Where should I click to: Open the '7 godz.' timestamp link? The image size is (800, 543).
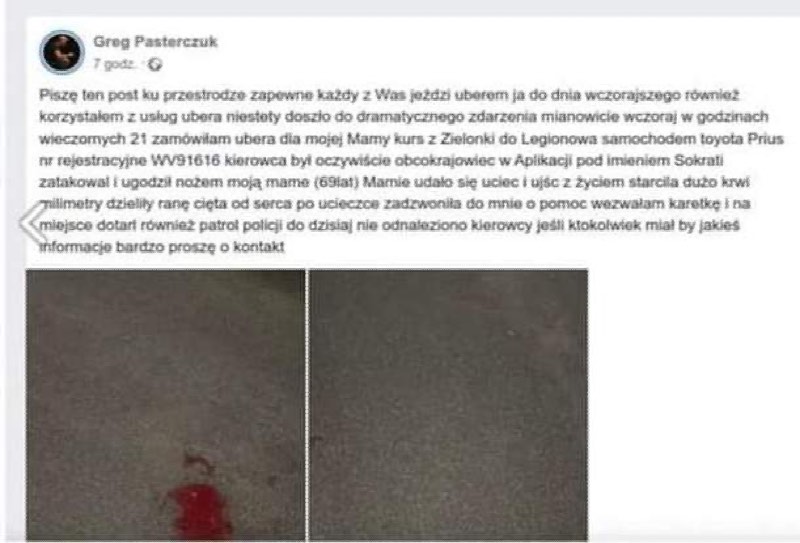click(x=115, y=64)
